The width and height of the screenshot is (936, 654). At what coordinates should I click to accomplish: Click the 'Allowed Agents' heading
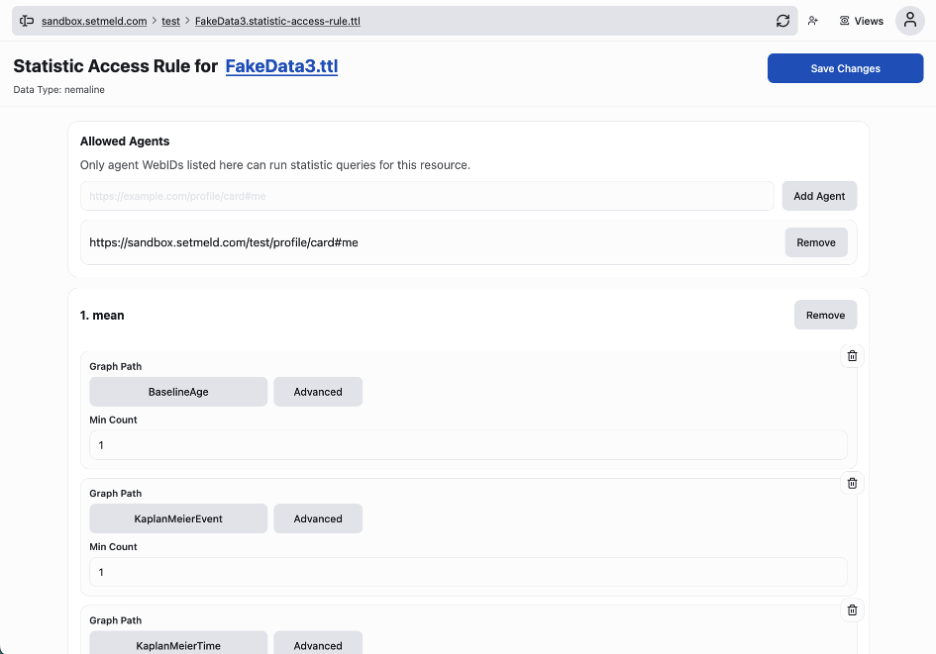[x=125, y=141]
